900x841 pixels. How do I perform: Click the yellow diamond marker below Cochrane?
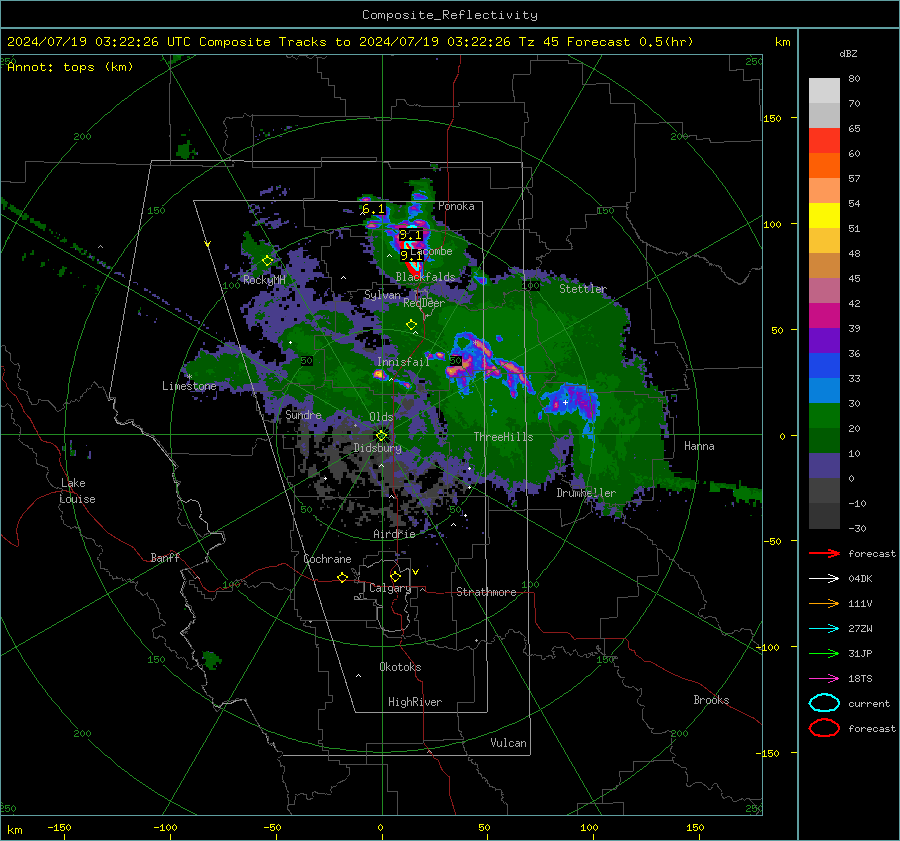tap(343, 577)
